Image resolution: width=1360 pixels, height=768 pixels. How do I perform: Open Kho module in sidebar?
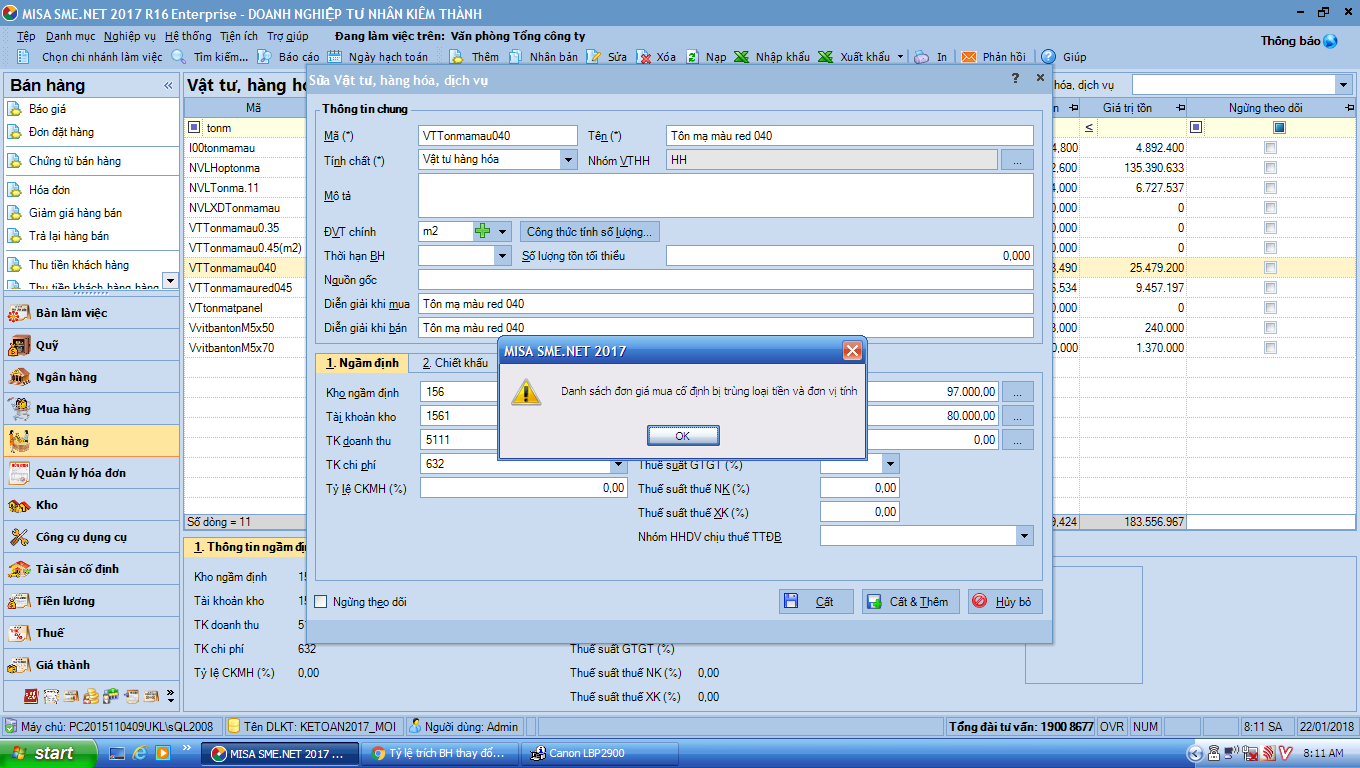tap(91, 505)
